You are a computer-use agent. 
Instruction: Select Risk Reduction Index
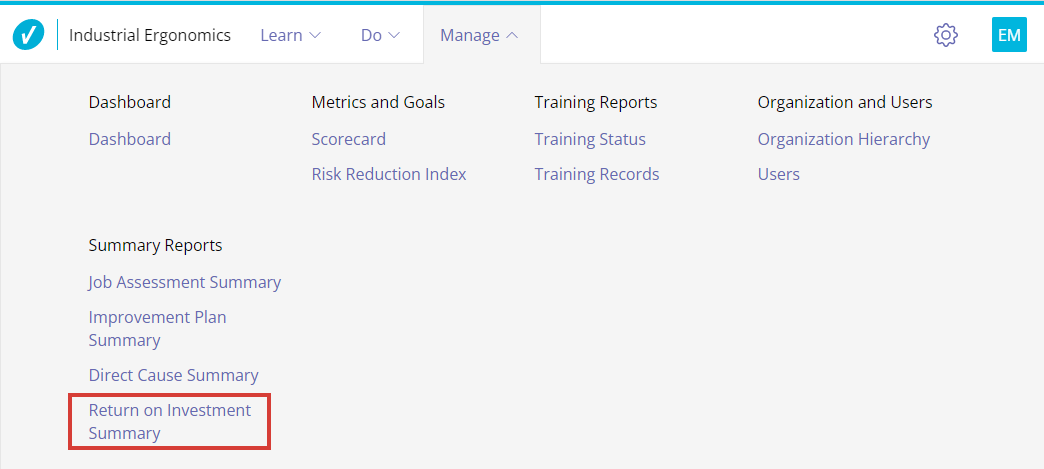(389, 174)
